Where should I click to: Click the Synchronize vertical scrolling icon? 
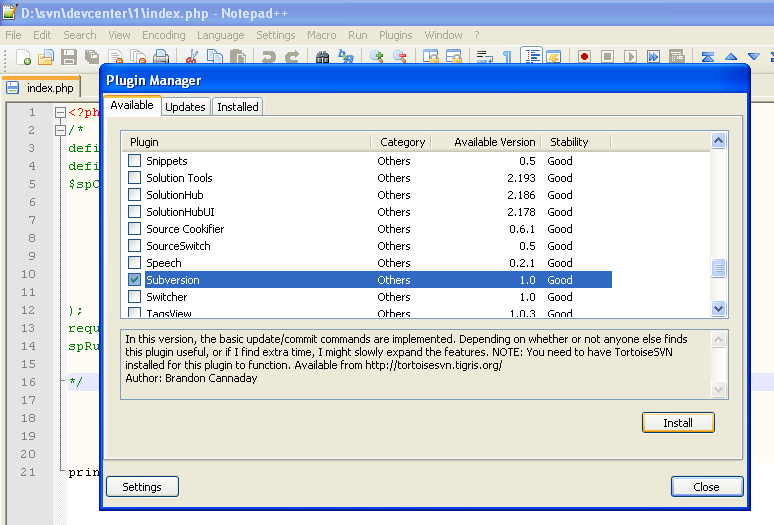(x=430, y=57)
